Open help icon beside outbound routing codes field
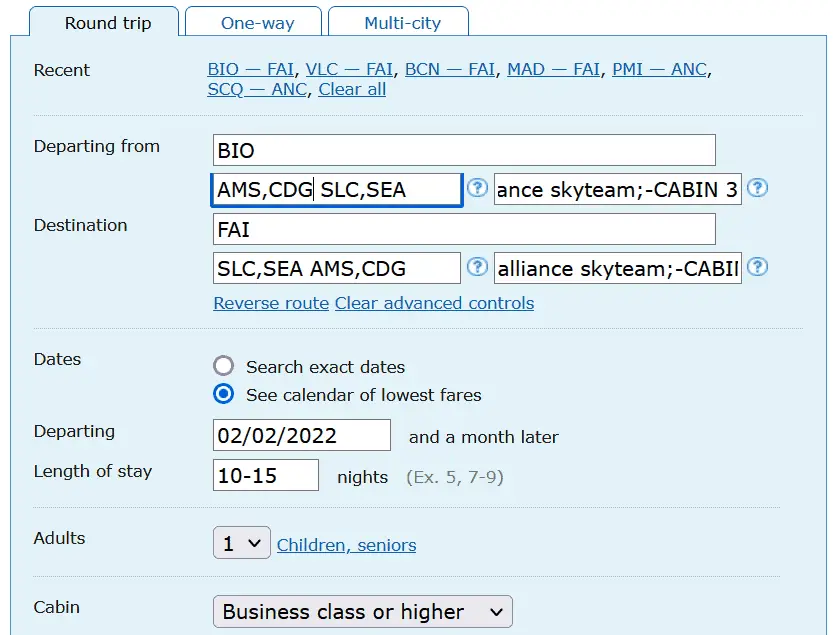The height and width of the screenshot is (635, 833). pos(478,188)
